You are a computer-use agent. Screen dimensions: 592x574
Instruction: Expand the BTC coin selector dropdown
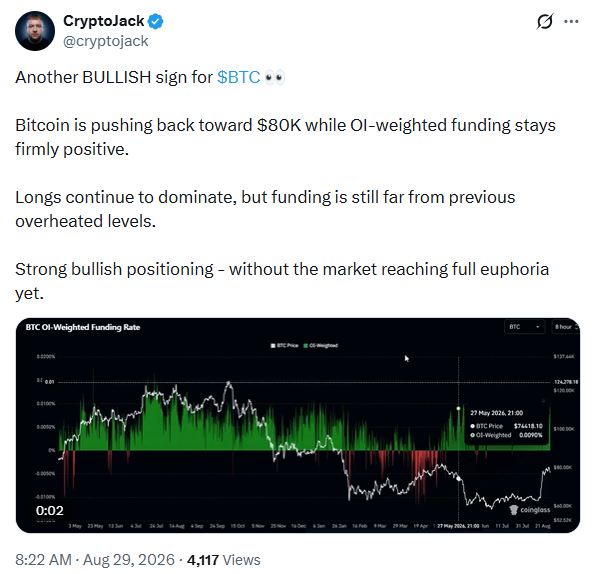pyautogui.click(x=525, y=327)
